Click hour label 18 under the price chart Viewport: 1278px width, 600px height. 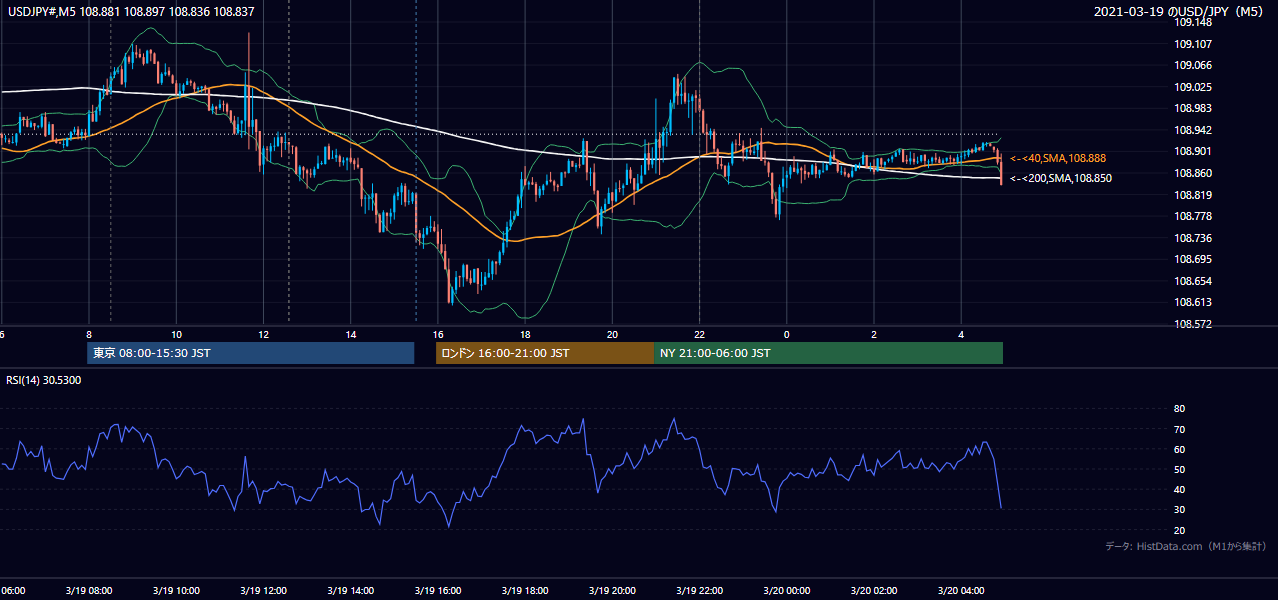point(525,334)
